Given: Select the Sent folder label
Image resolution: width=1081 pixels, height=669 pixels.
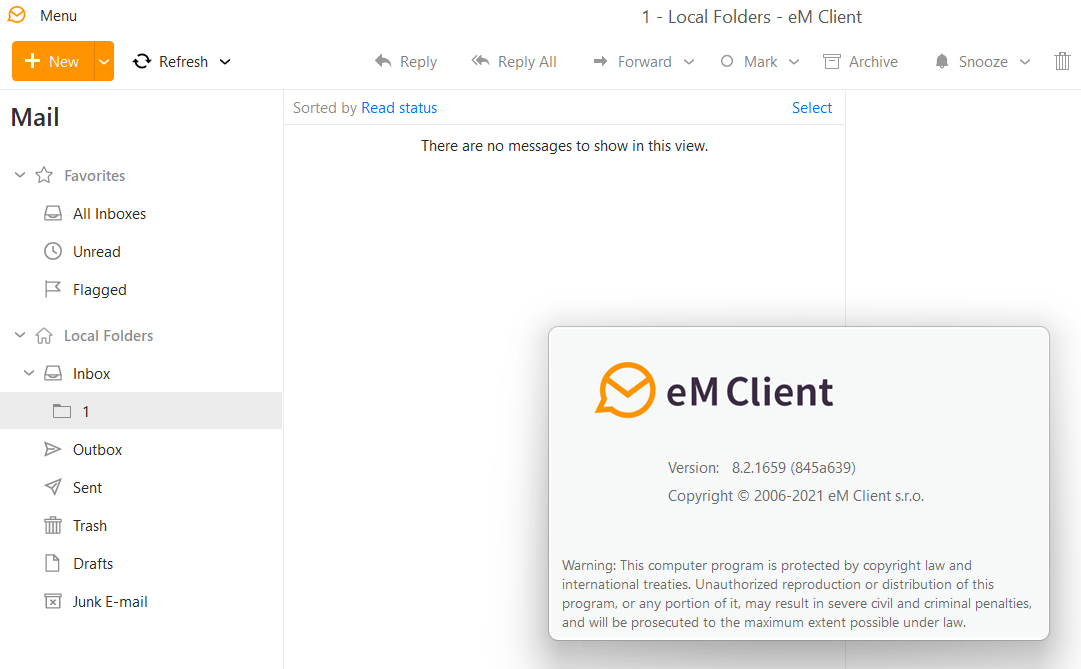Looking at the screenshot, I should coord(88,488).
